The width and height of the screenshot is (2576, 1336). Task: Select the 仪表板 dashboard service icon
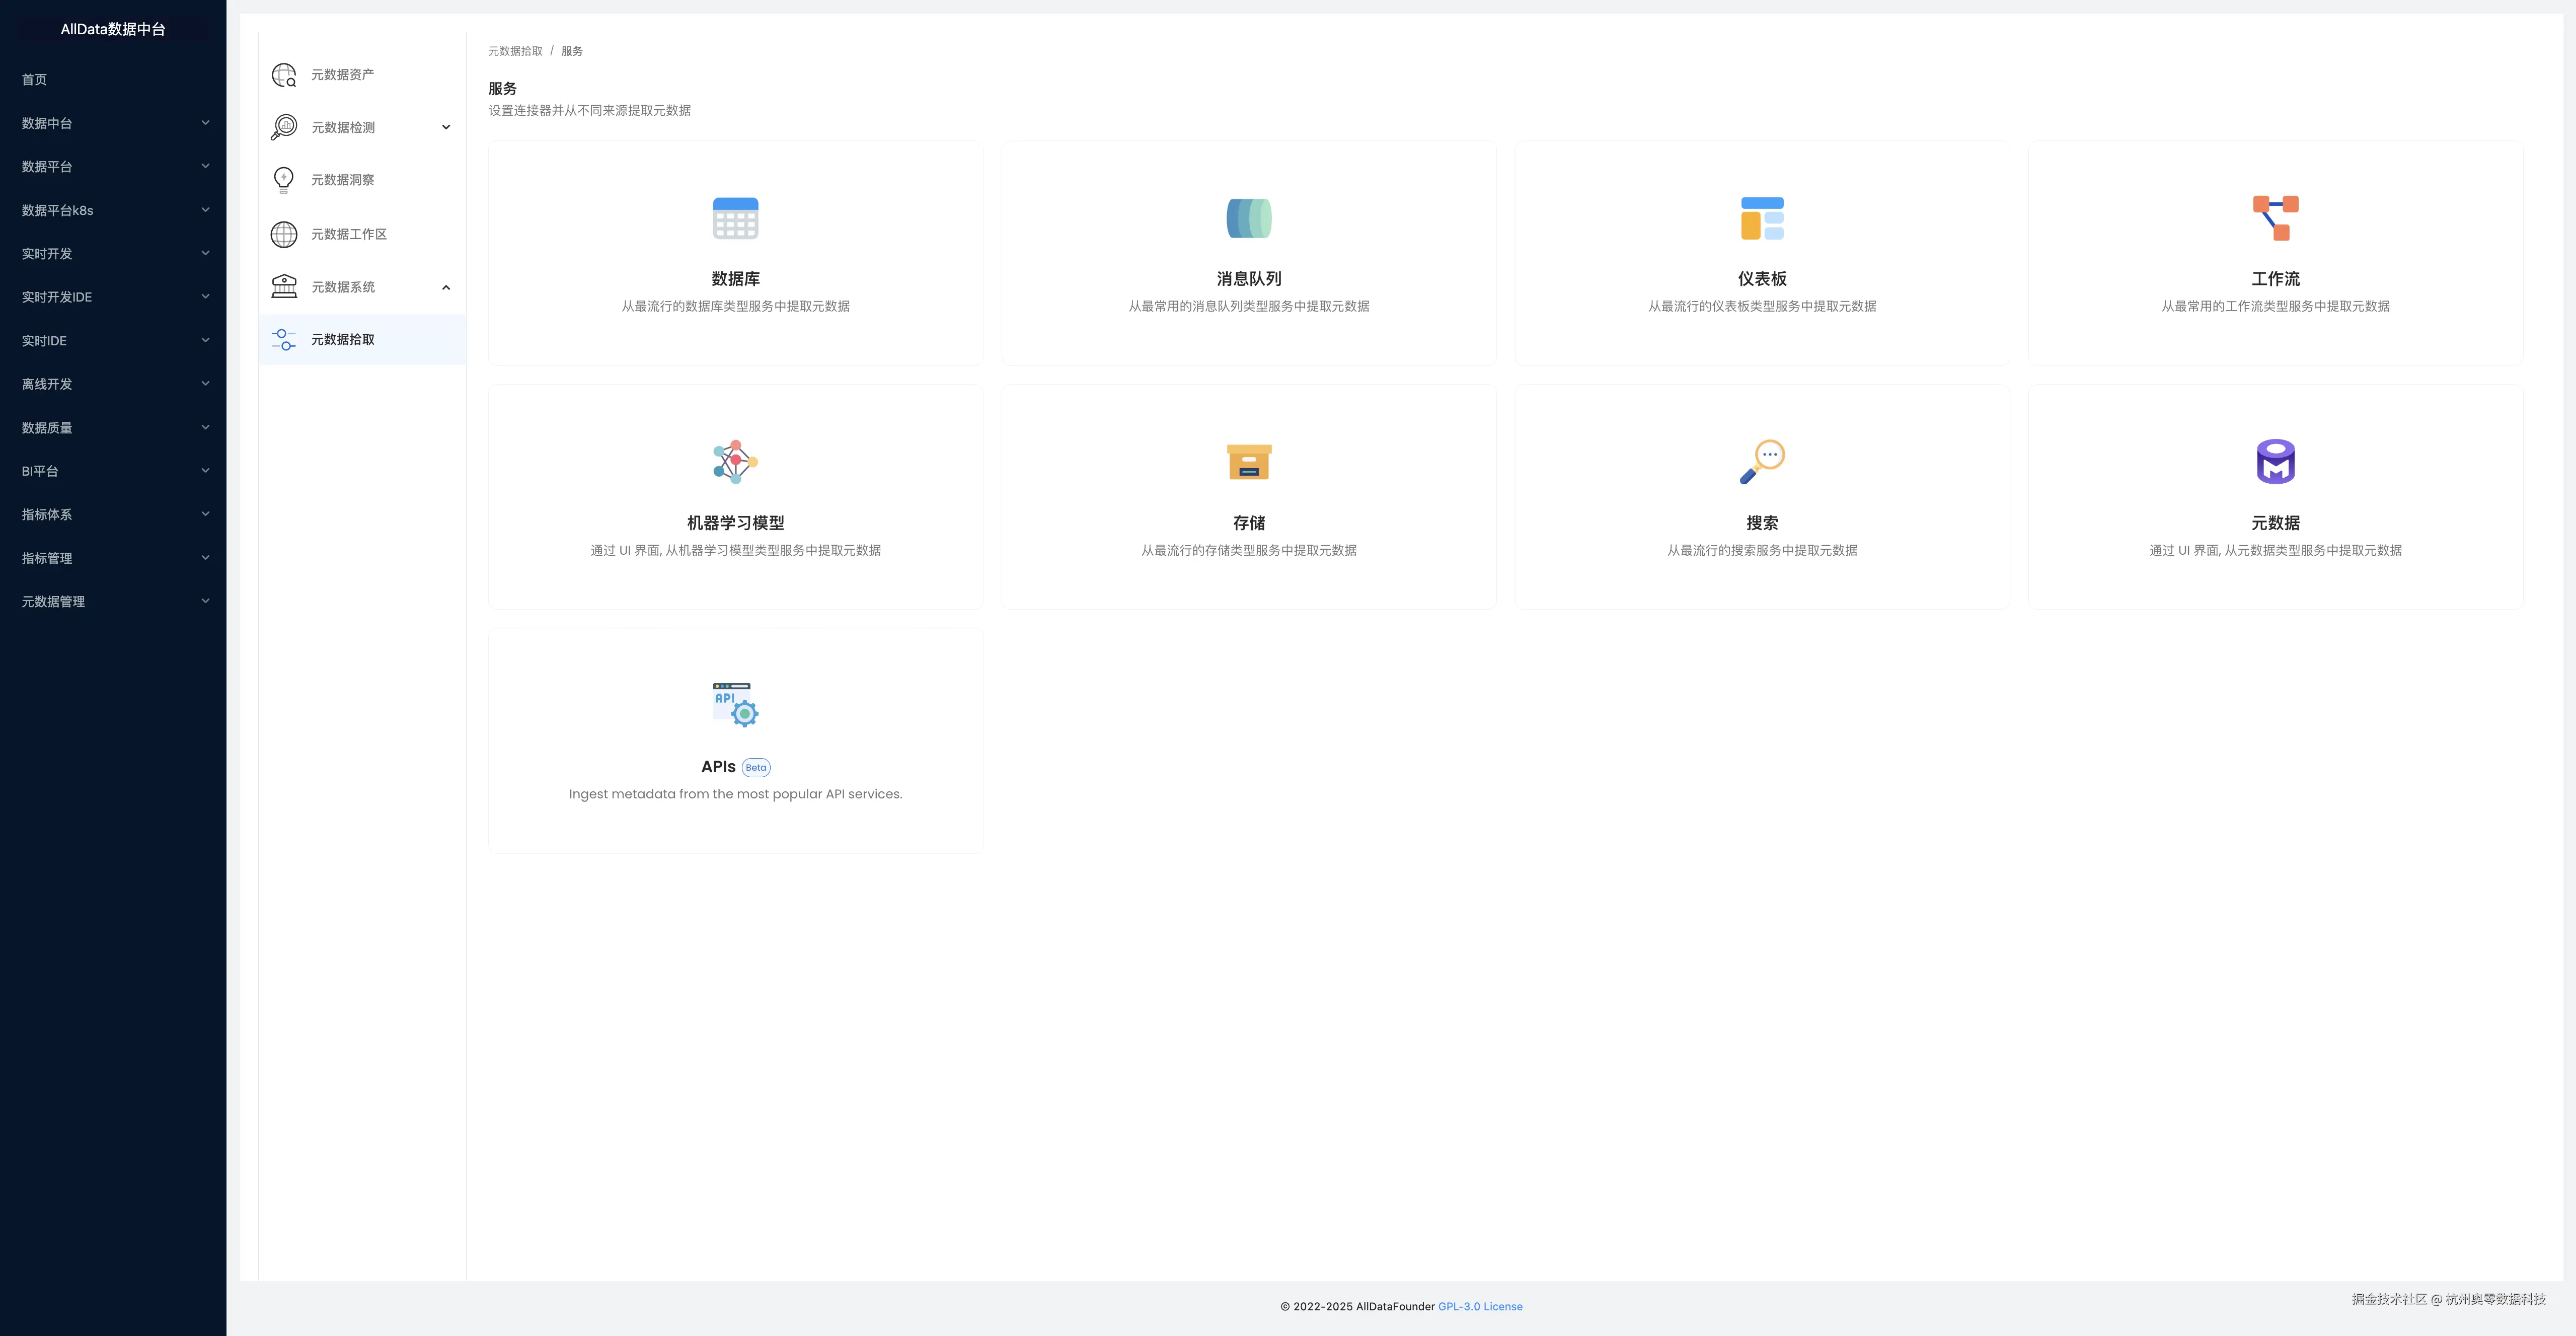click(1761, 218)
